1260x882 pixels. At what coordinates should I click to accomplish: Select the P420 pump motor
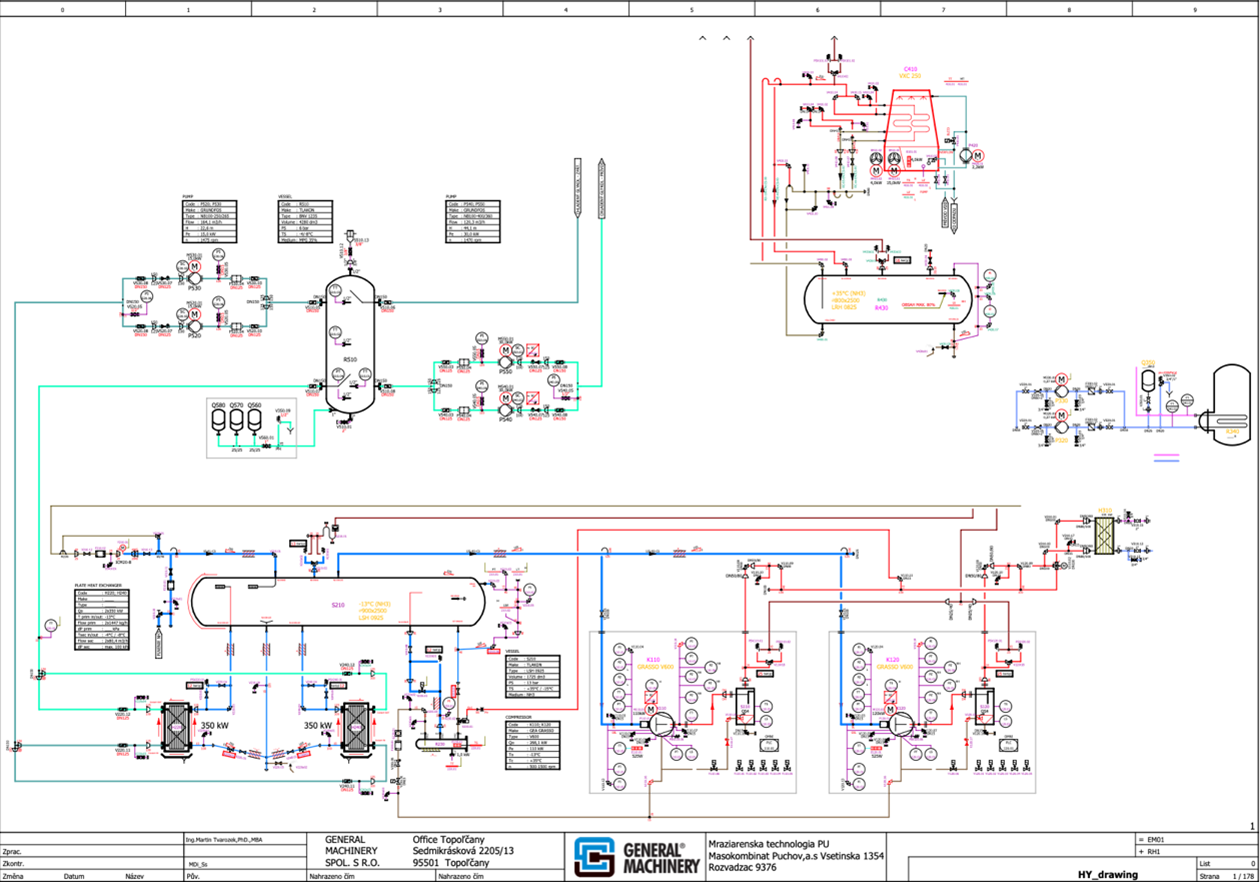[977, 157]
